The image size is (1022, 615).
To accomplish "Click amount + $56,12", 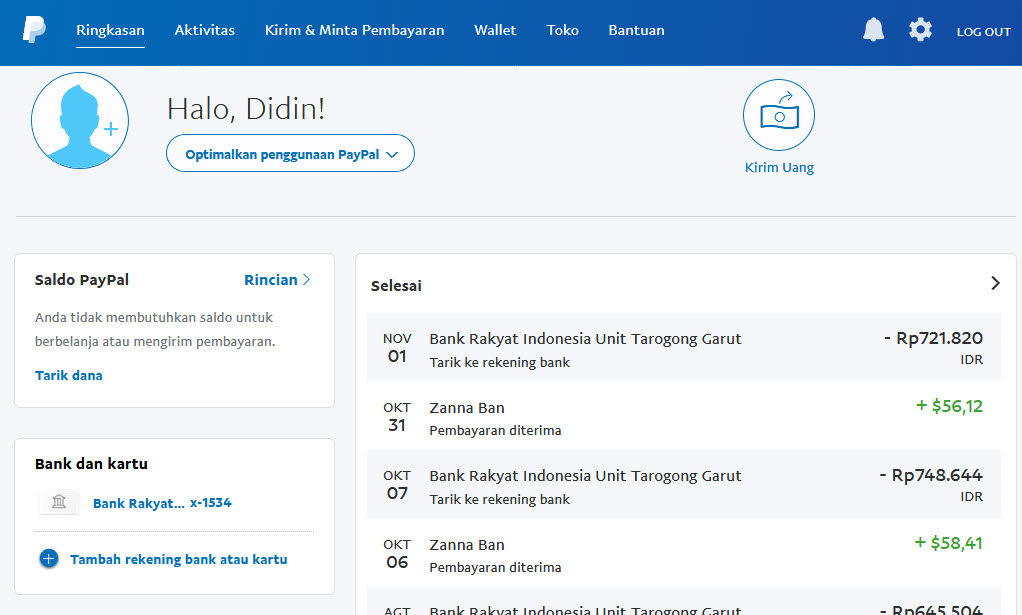I will [x=949, y=406].
